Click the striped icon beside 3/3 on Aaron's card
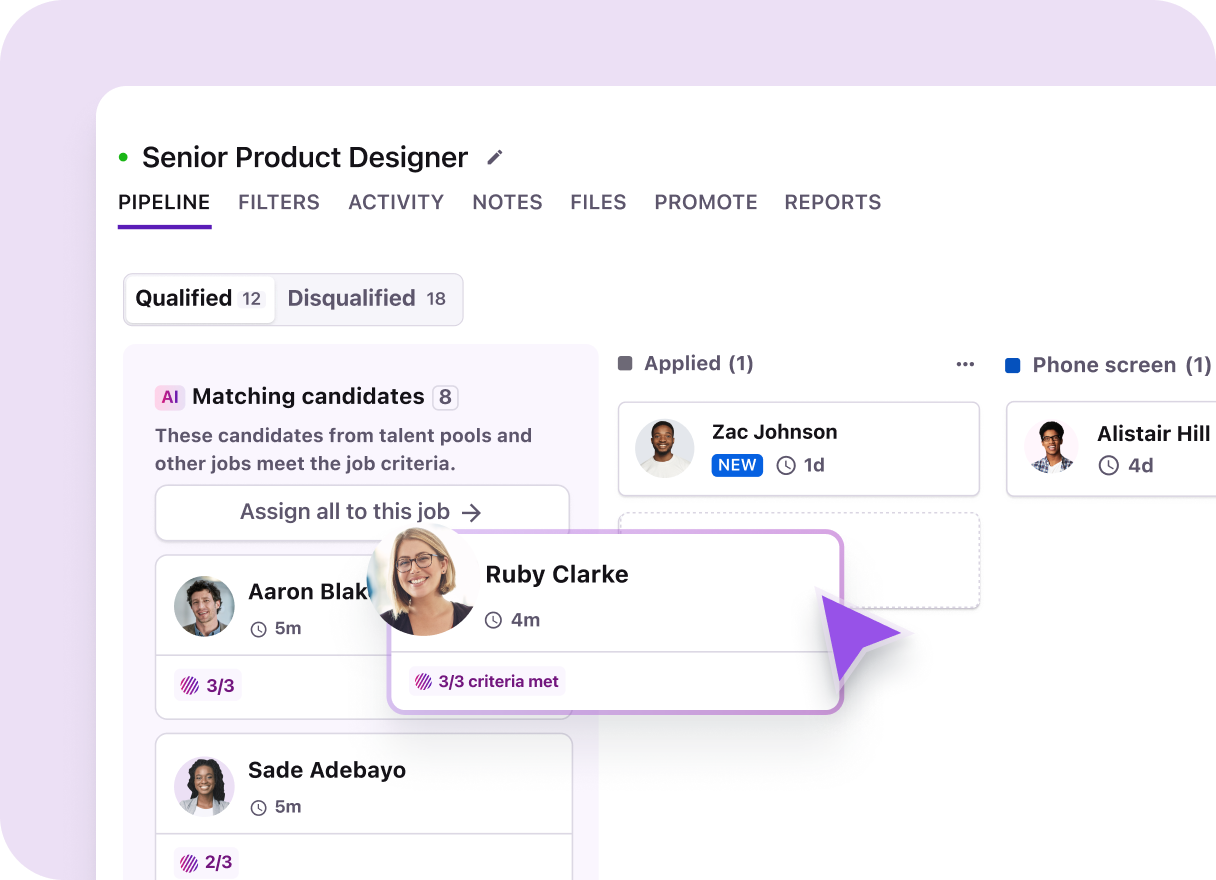 coord(189,686)
